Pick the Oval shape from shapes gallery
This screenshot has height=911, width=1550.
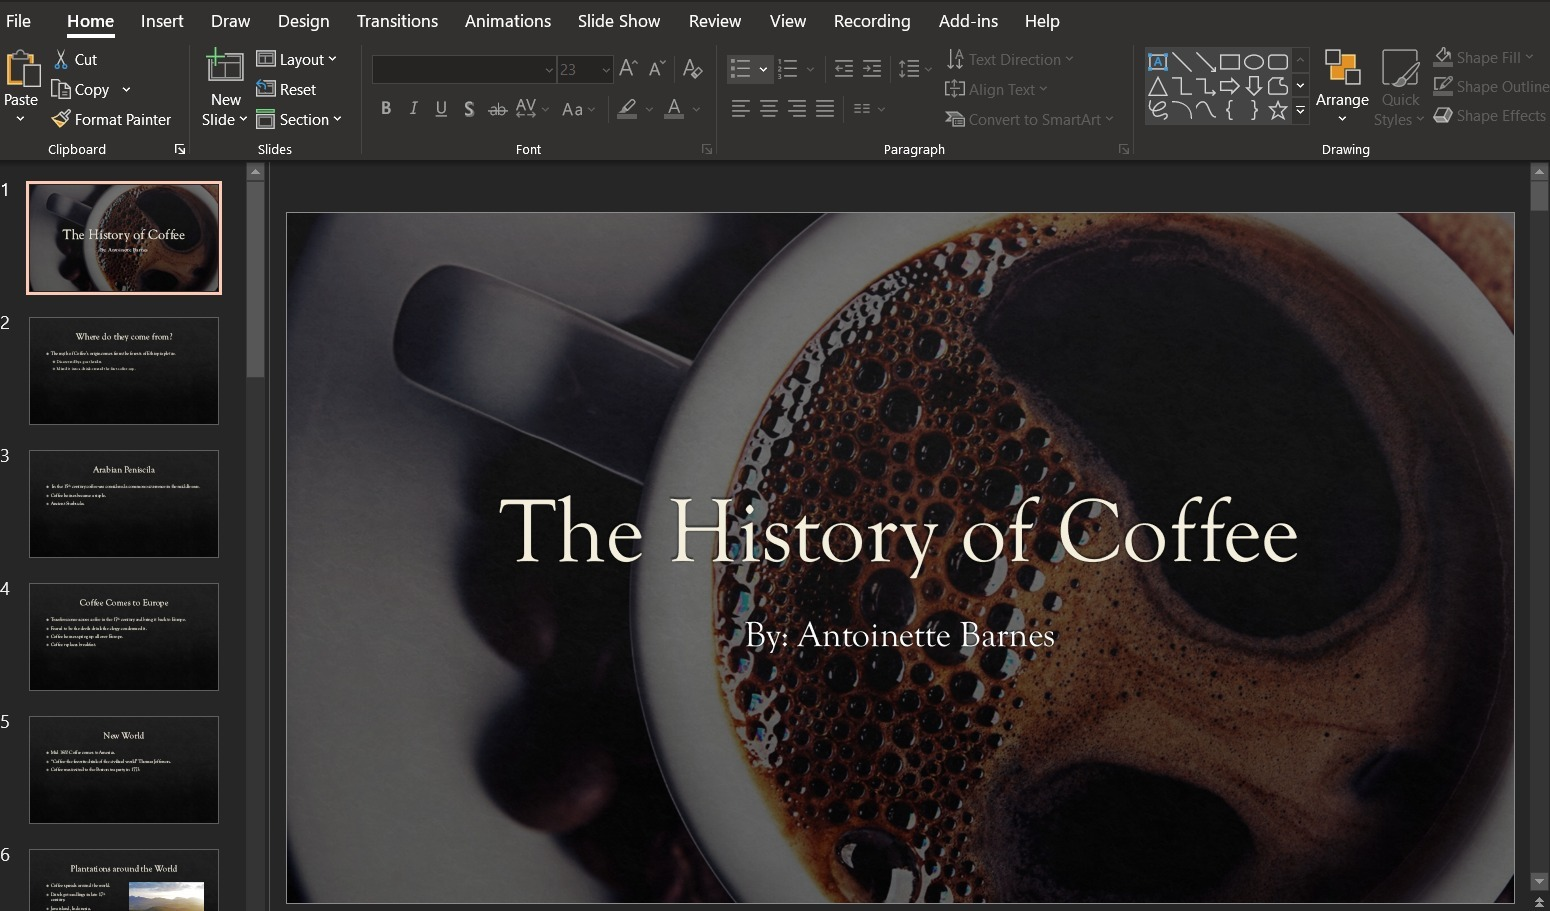pos(1254,62)
